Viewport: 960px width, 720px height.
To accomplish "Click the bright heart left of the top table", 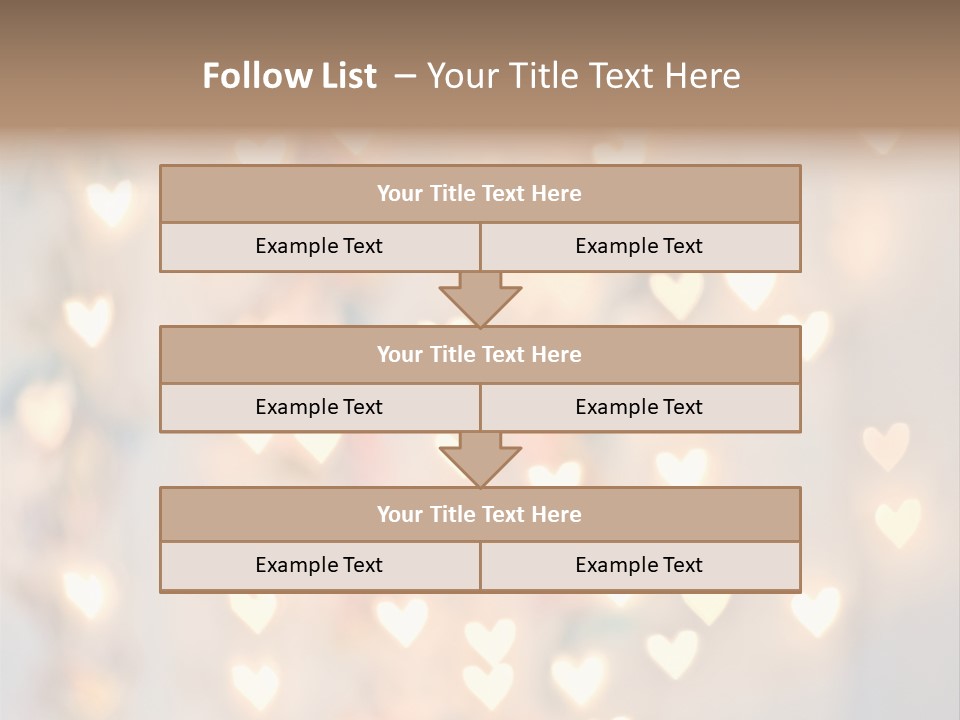I will pos(108,203).
